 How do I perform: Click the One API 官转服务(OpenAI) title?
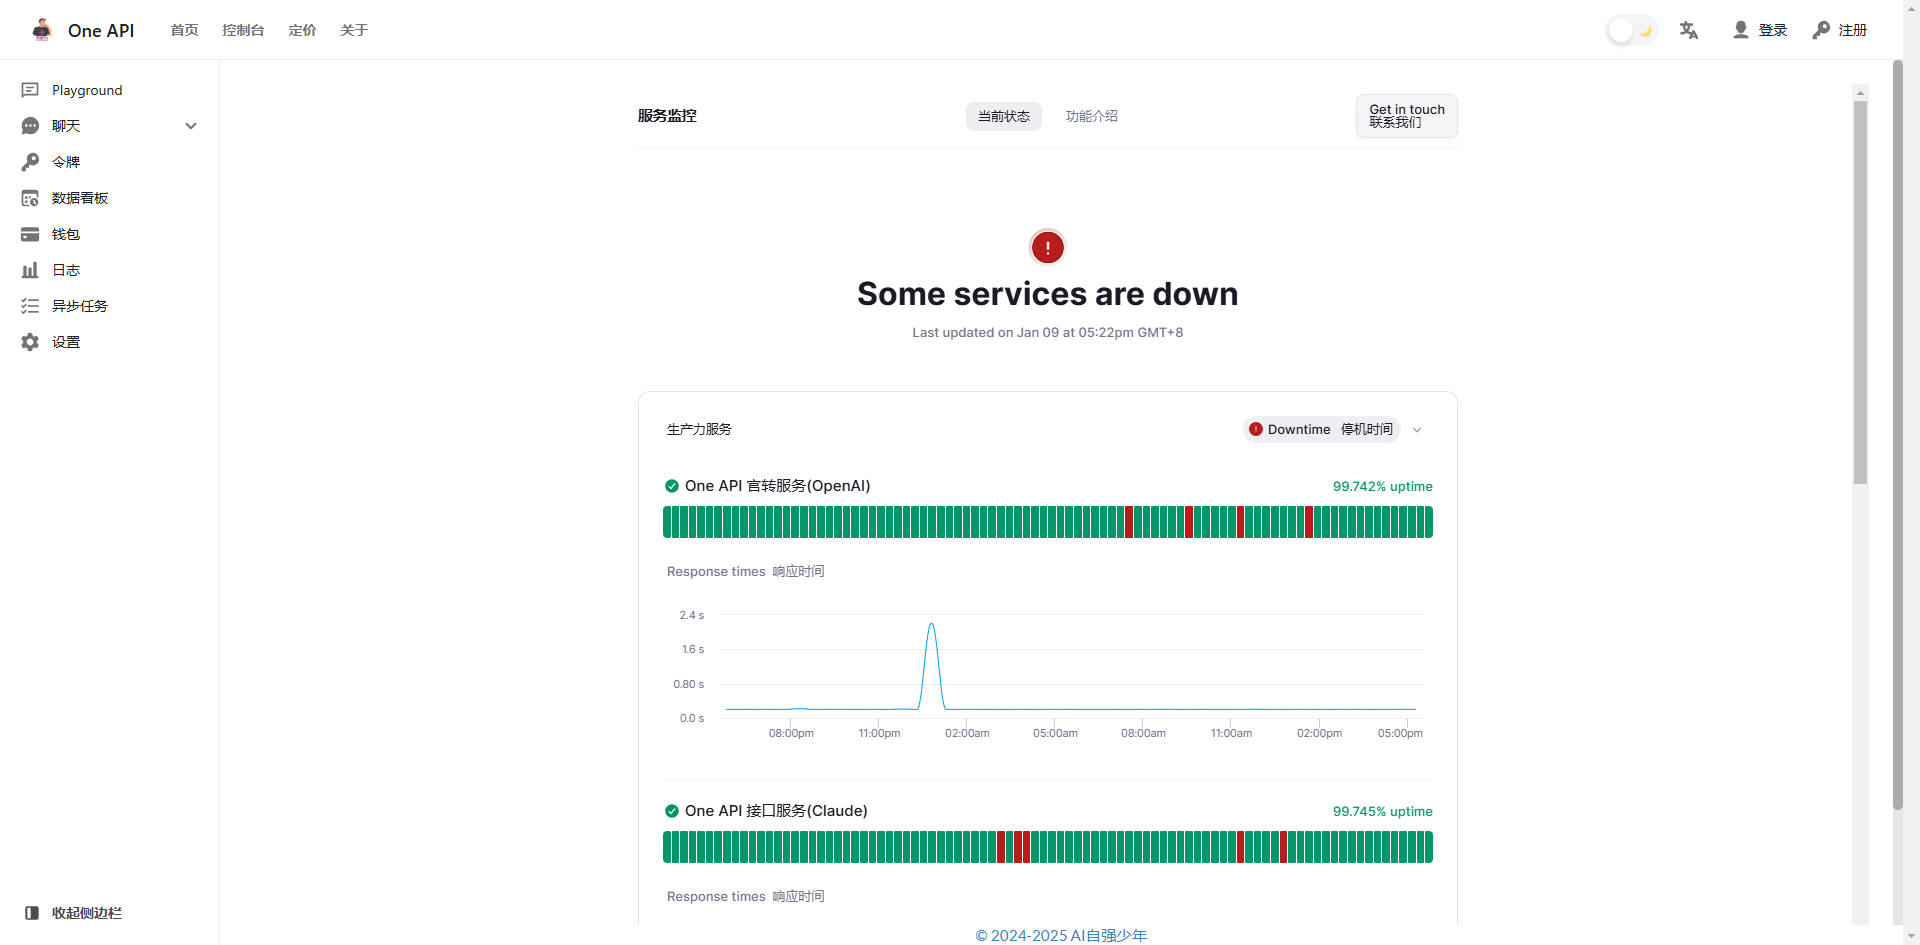[778, 486]
